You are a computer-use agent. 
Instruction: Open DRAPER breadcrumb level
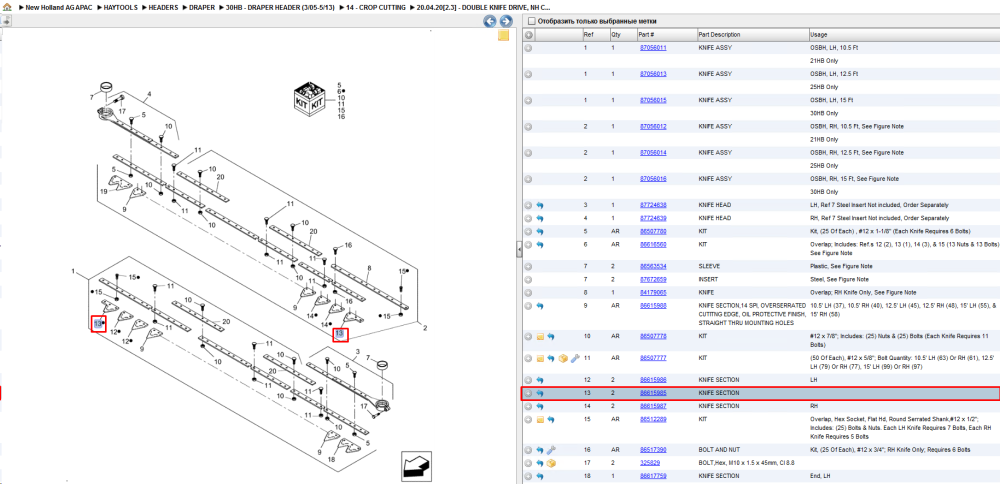click(x=202, y=7)
